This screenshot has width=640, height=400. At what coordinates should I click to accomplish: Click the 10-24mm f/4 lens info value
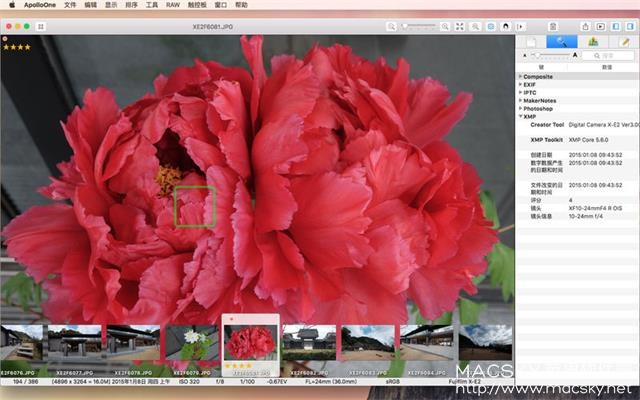coord(586,216)
